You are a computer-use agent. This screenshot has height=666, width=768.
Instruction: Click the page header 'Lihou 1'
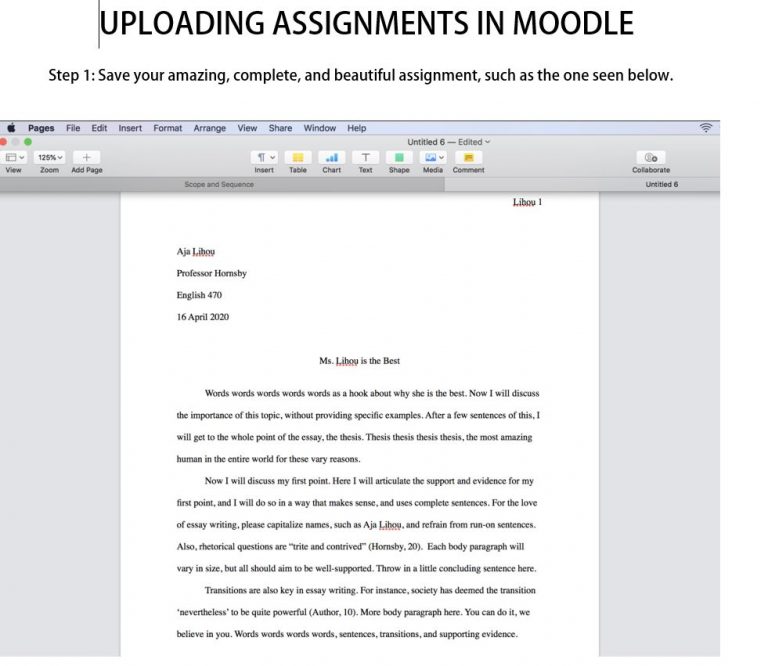pyautogui.click(x=528, y=202)
